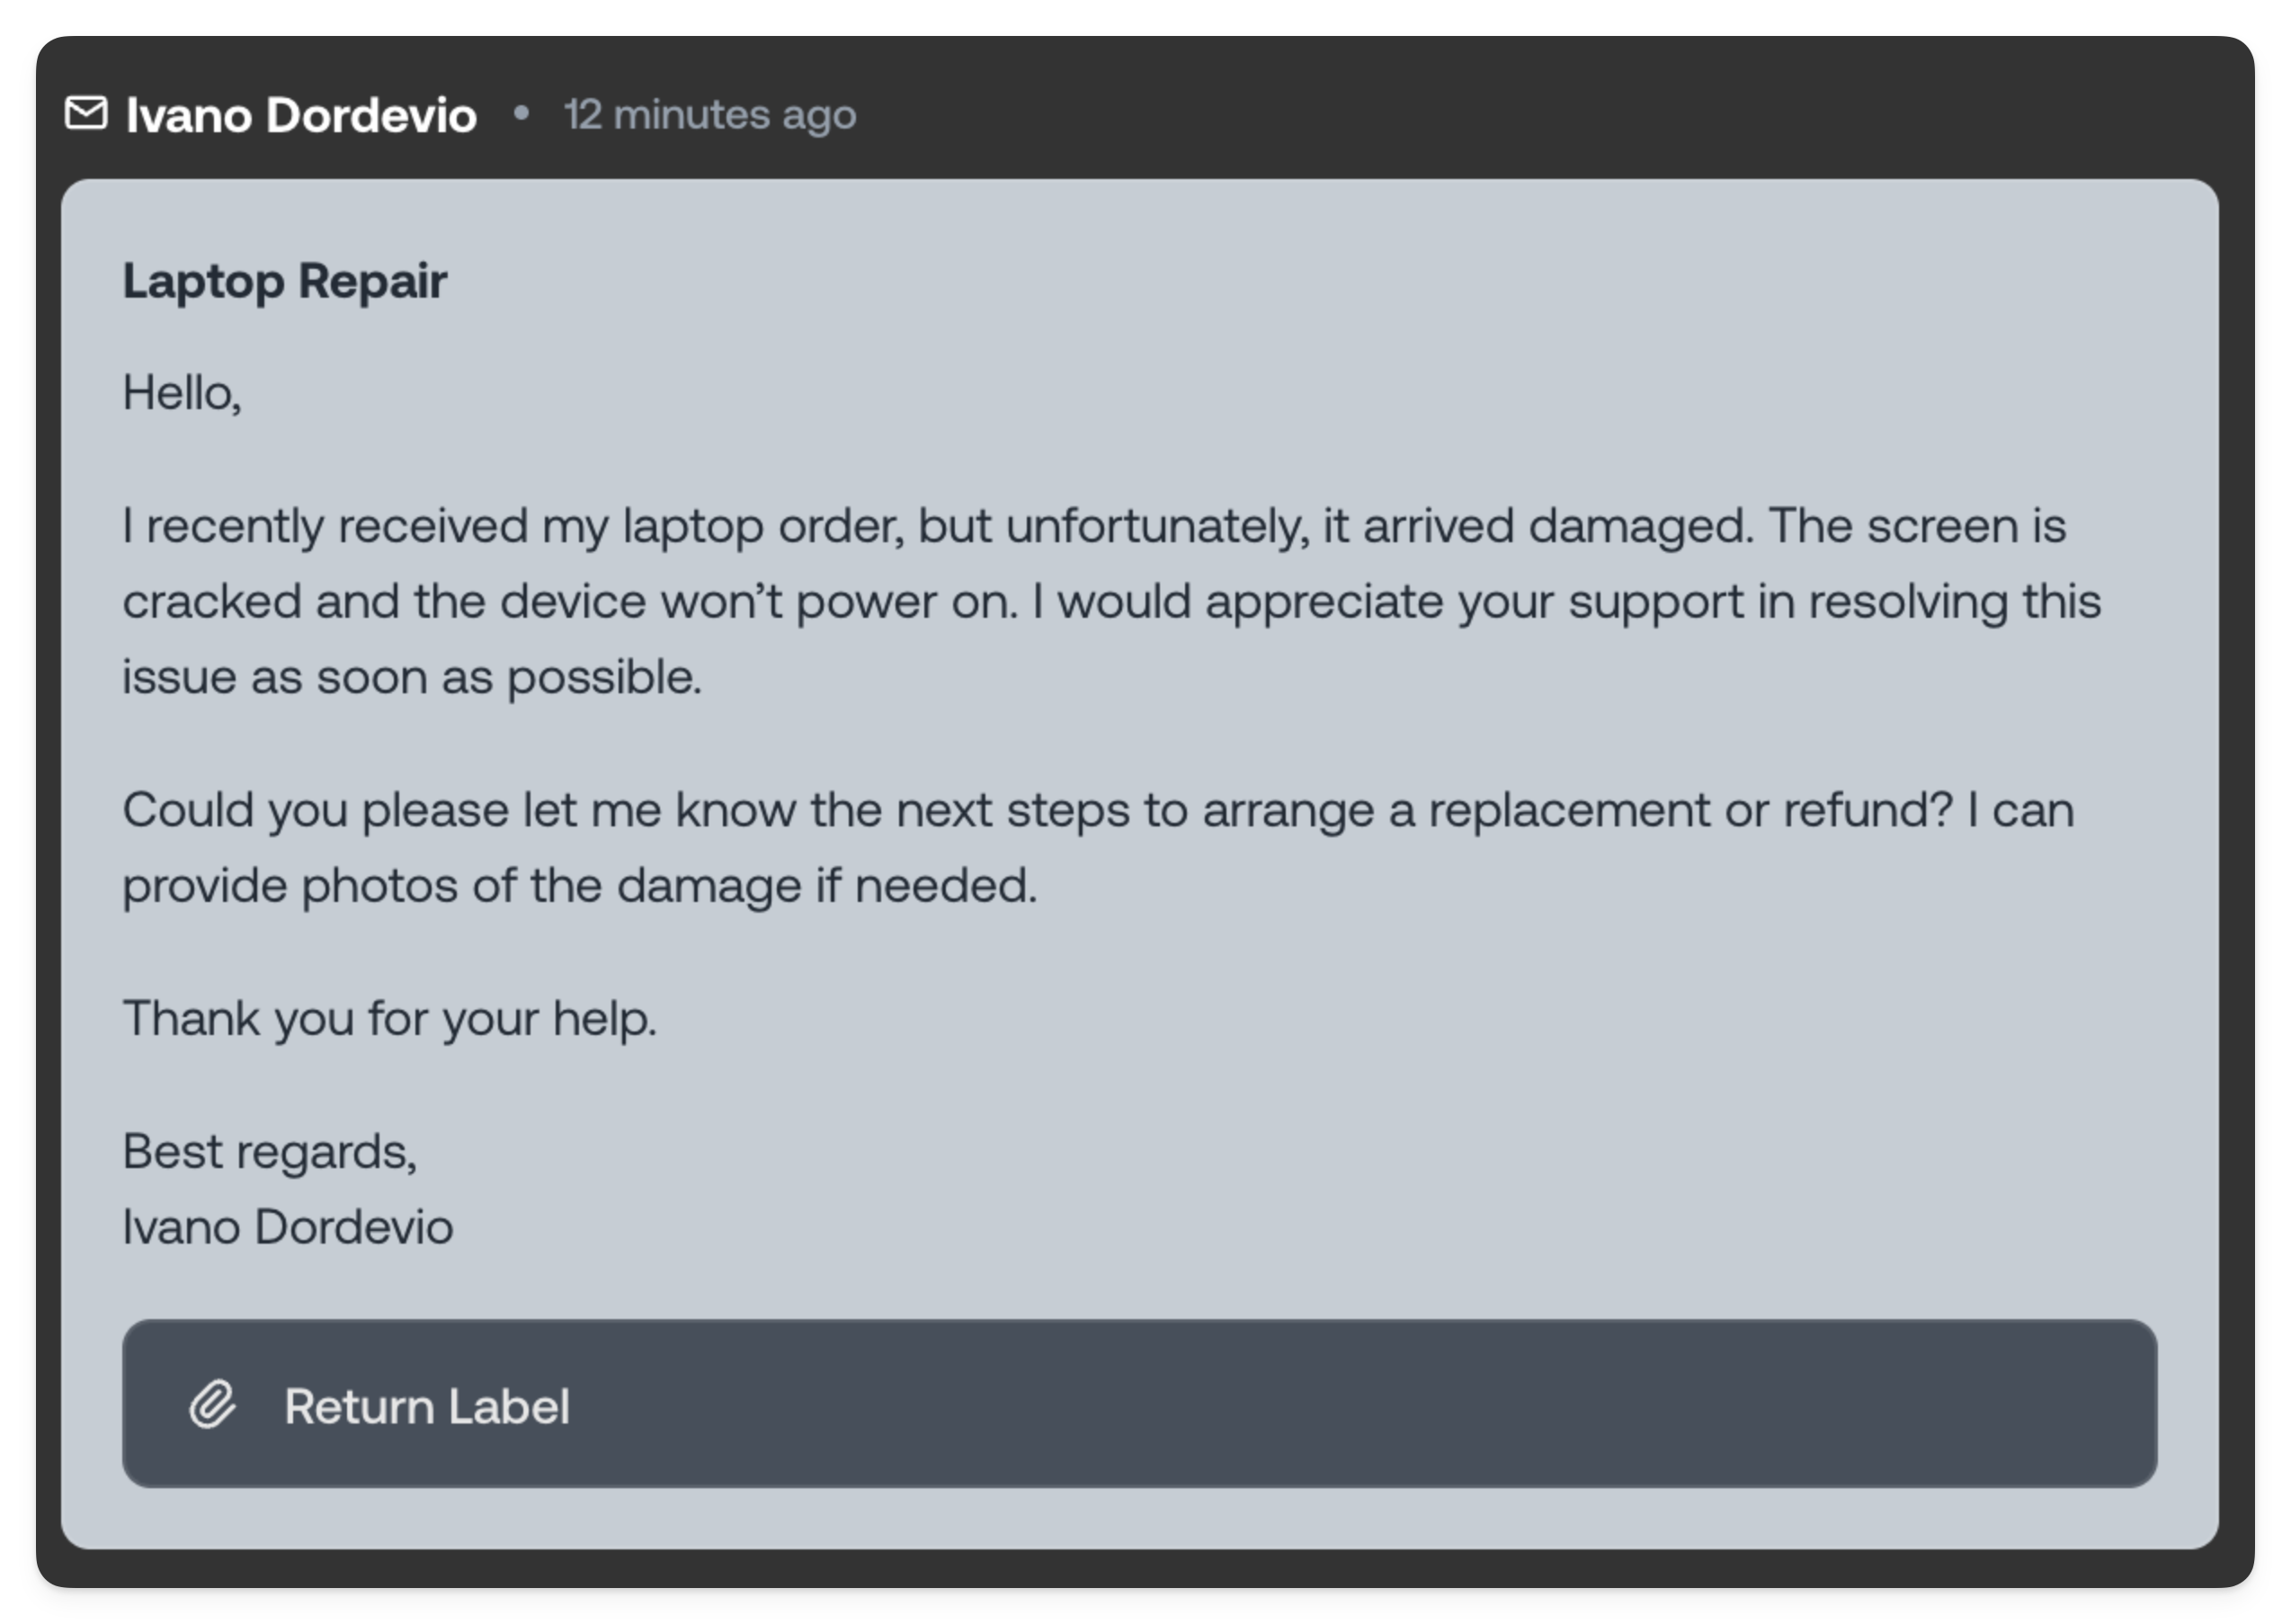Click the sender name Ivano Dordevio
2291x1624 pixels.
[300, 114]
